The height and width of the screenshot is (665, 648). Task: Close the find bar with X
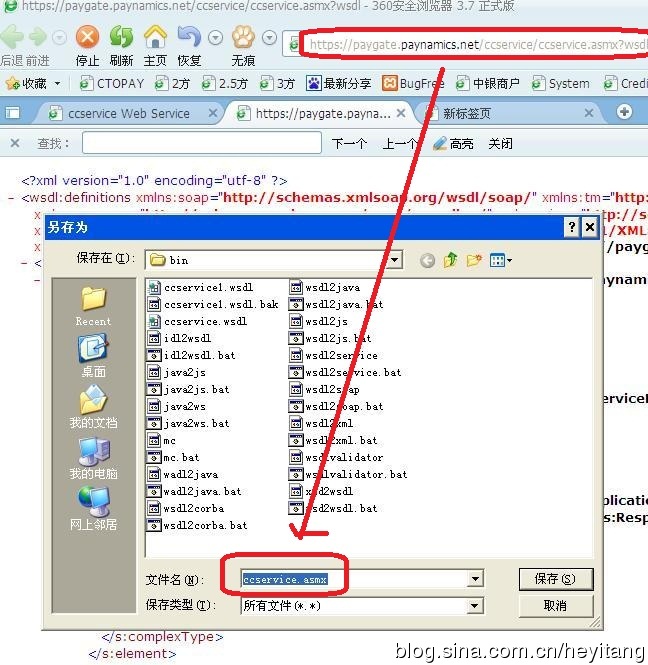tap(15, 143)
